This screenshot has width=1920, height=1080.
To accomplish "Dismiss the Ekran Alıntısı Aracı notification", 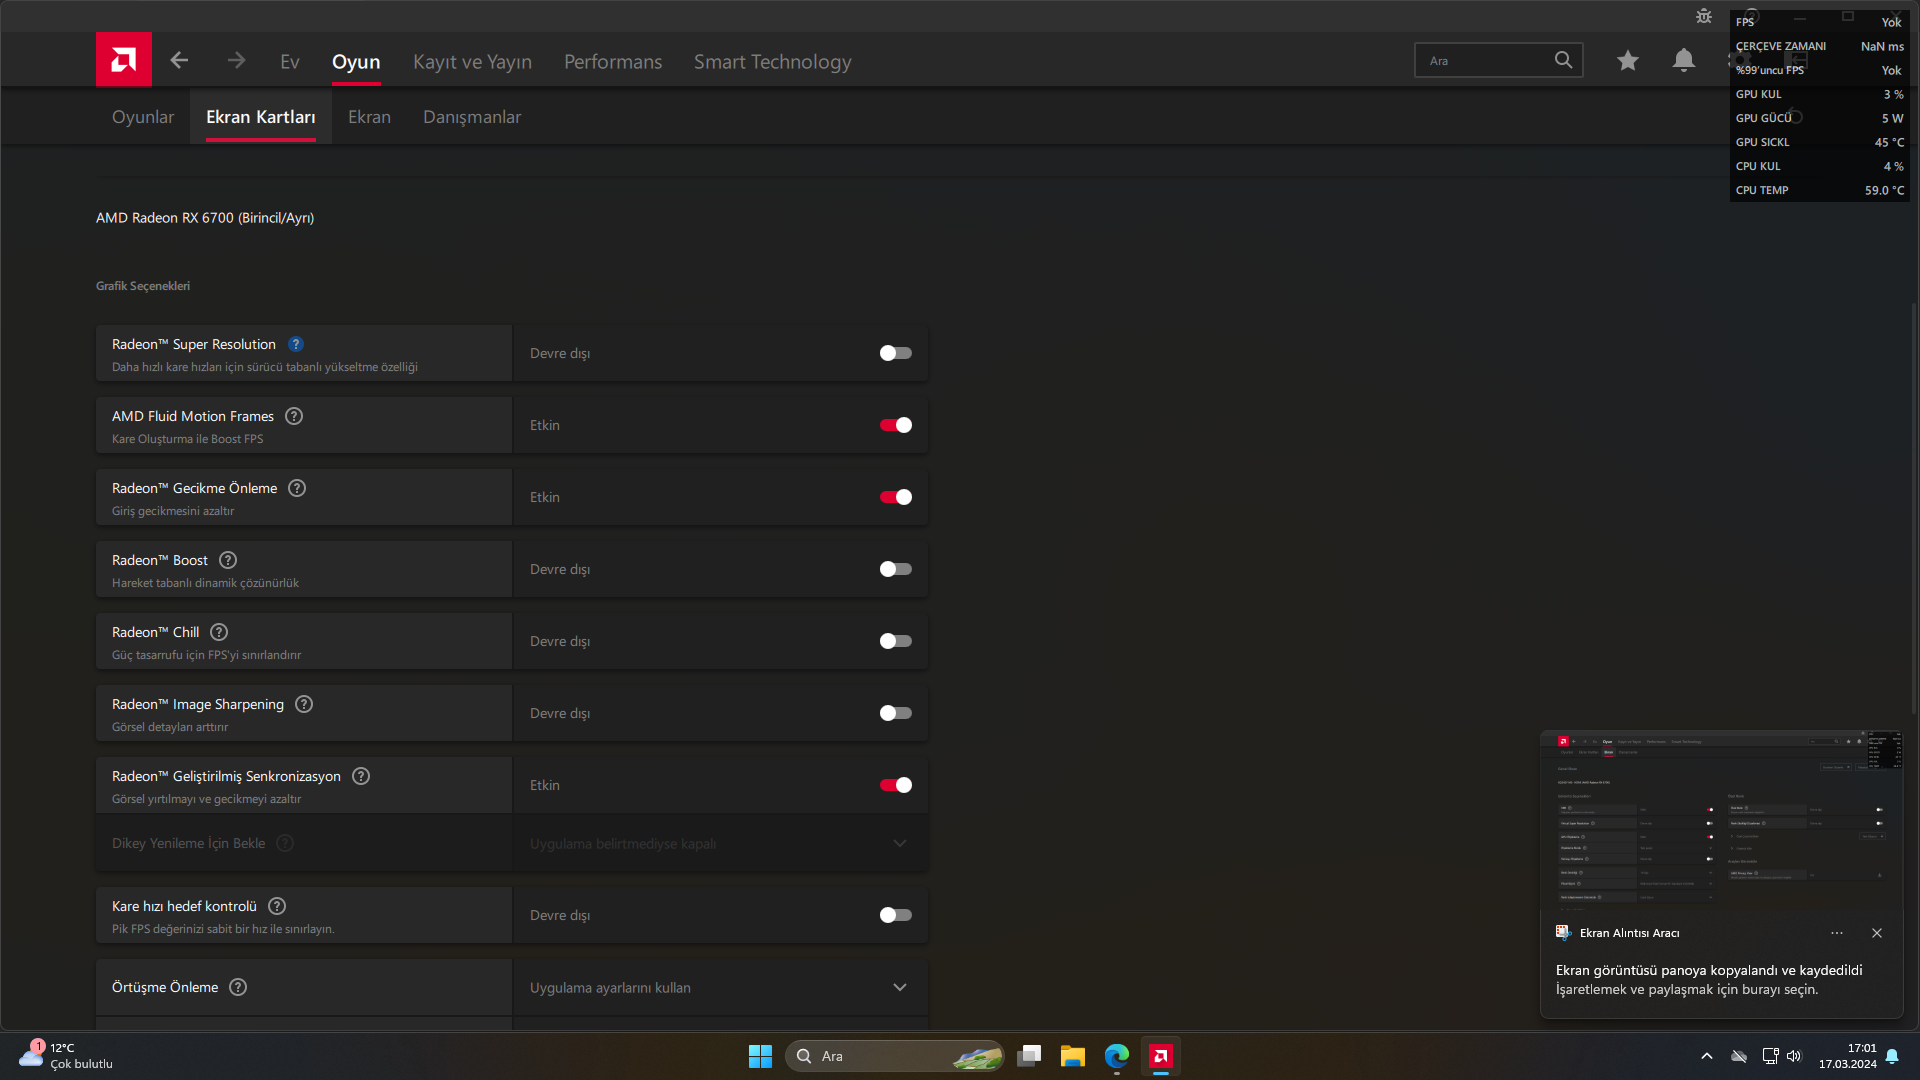I will pyautogui.click(x=1877, y=933).
